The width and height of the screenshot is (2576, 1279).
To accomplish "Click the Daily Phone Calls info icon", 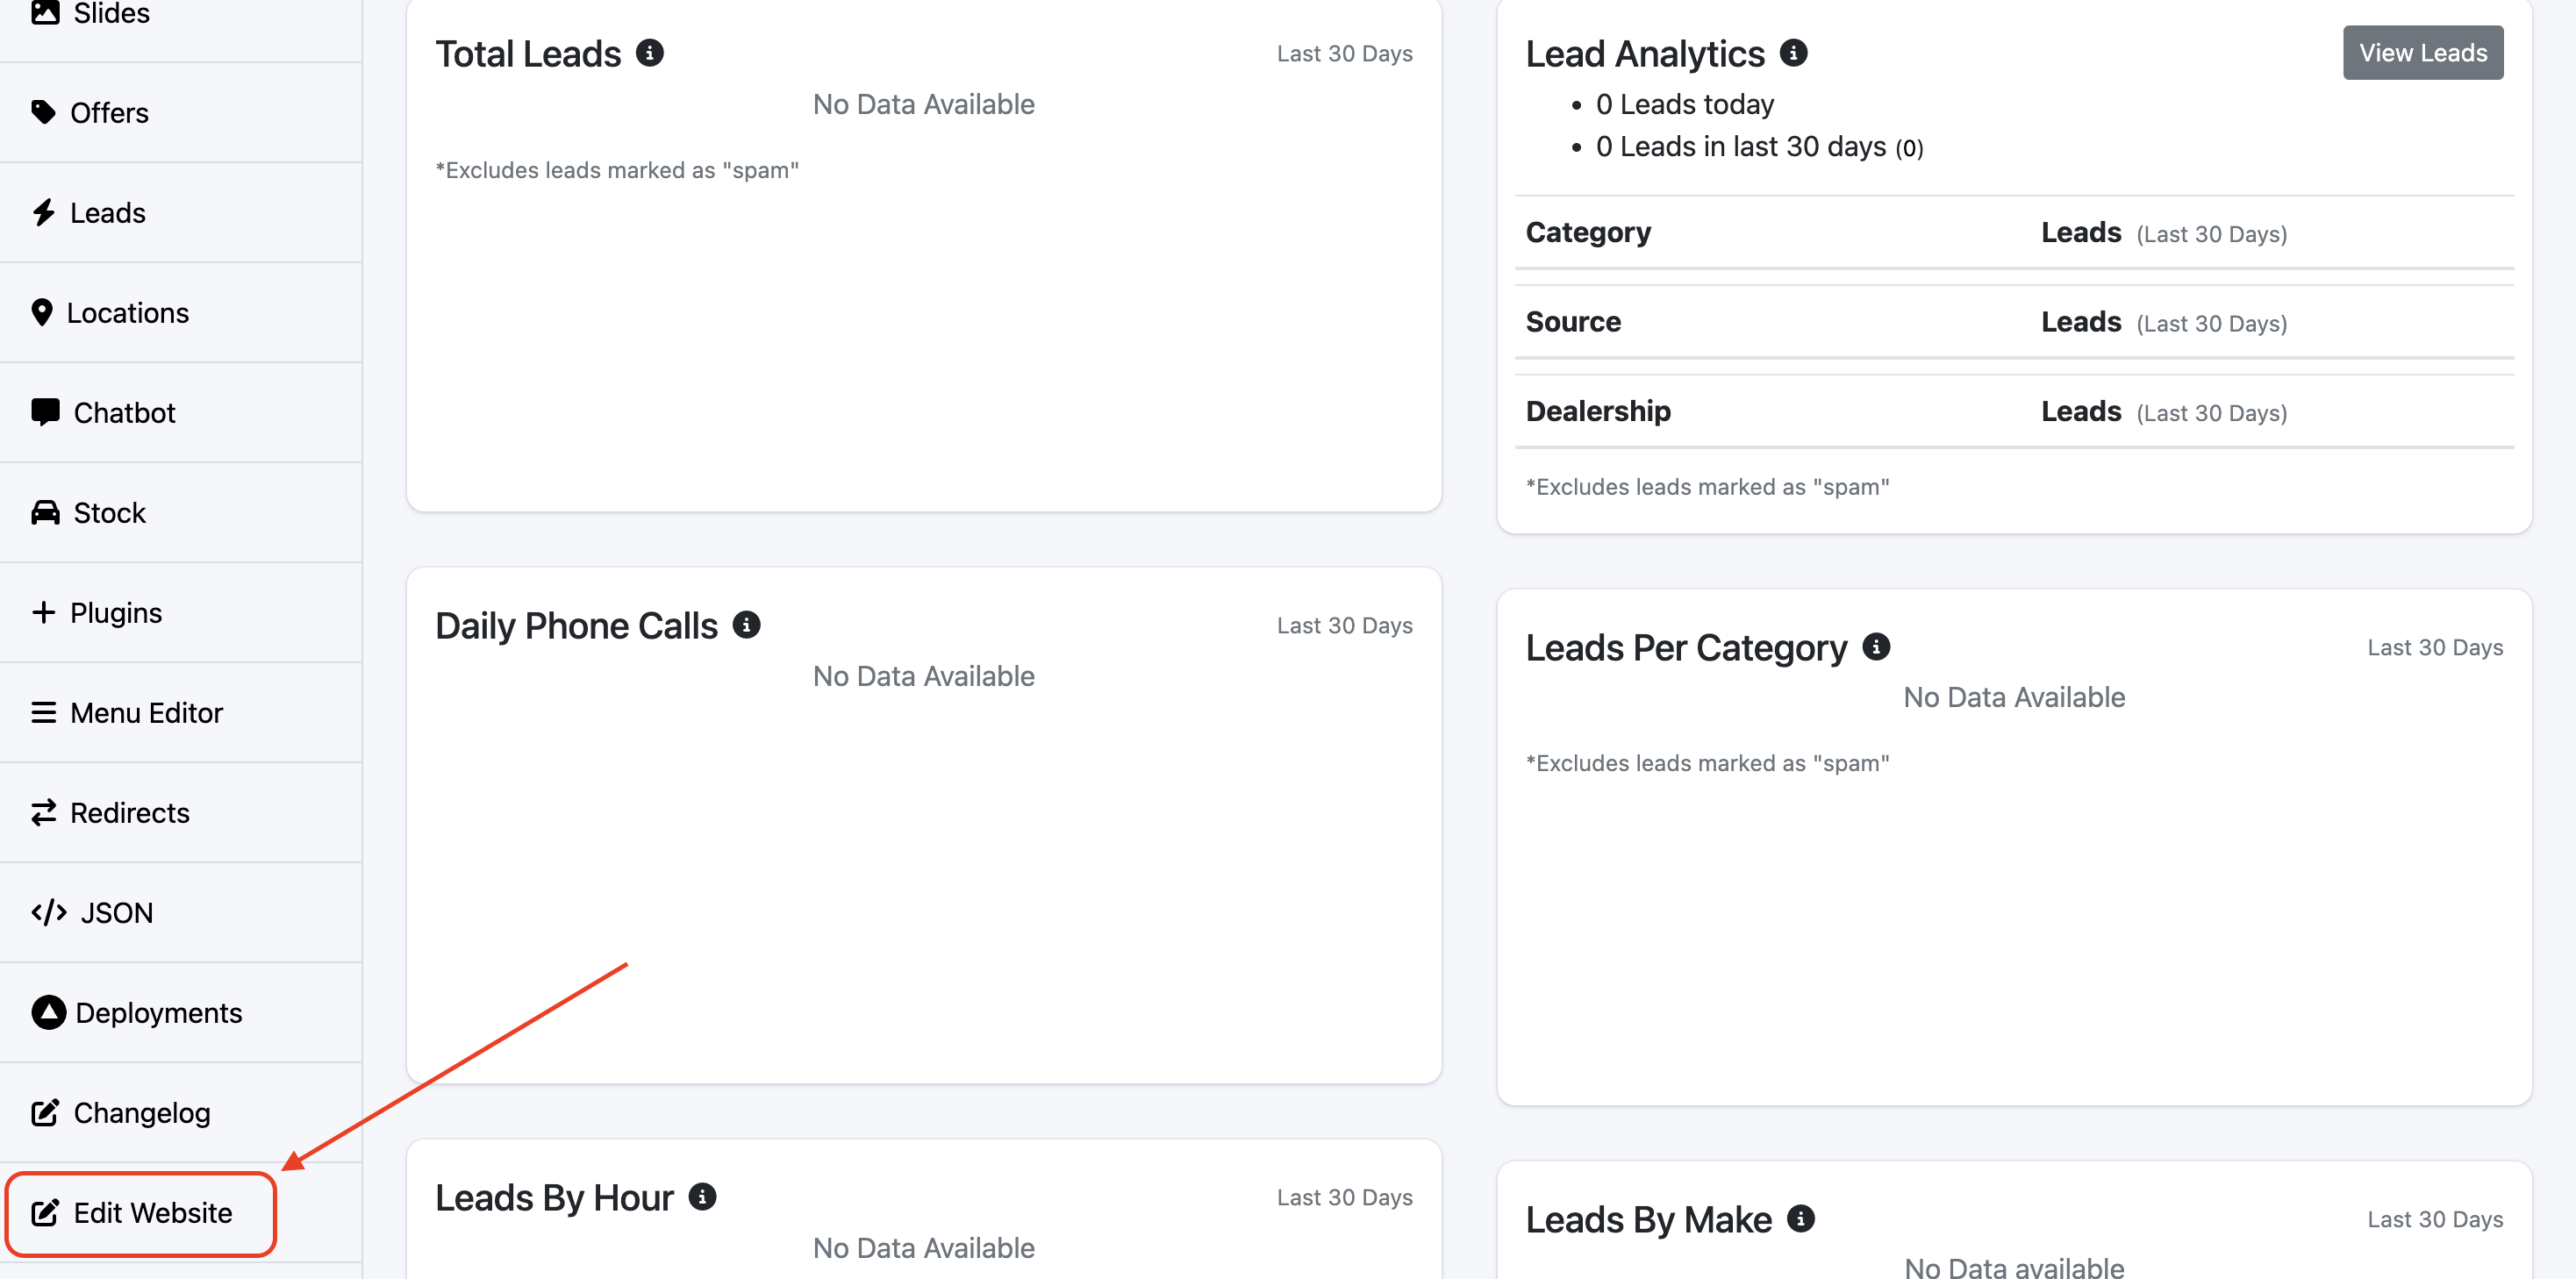I will 746,625.
